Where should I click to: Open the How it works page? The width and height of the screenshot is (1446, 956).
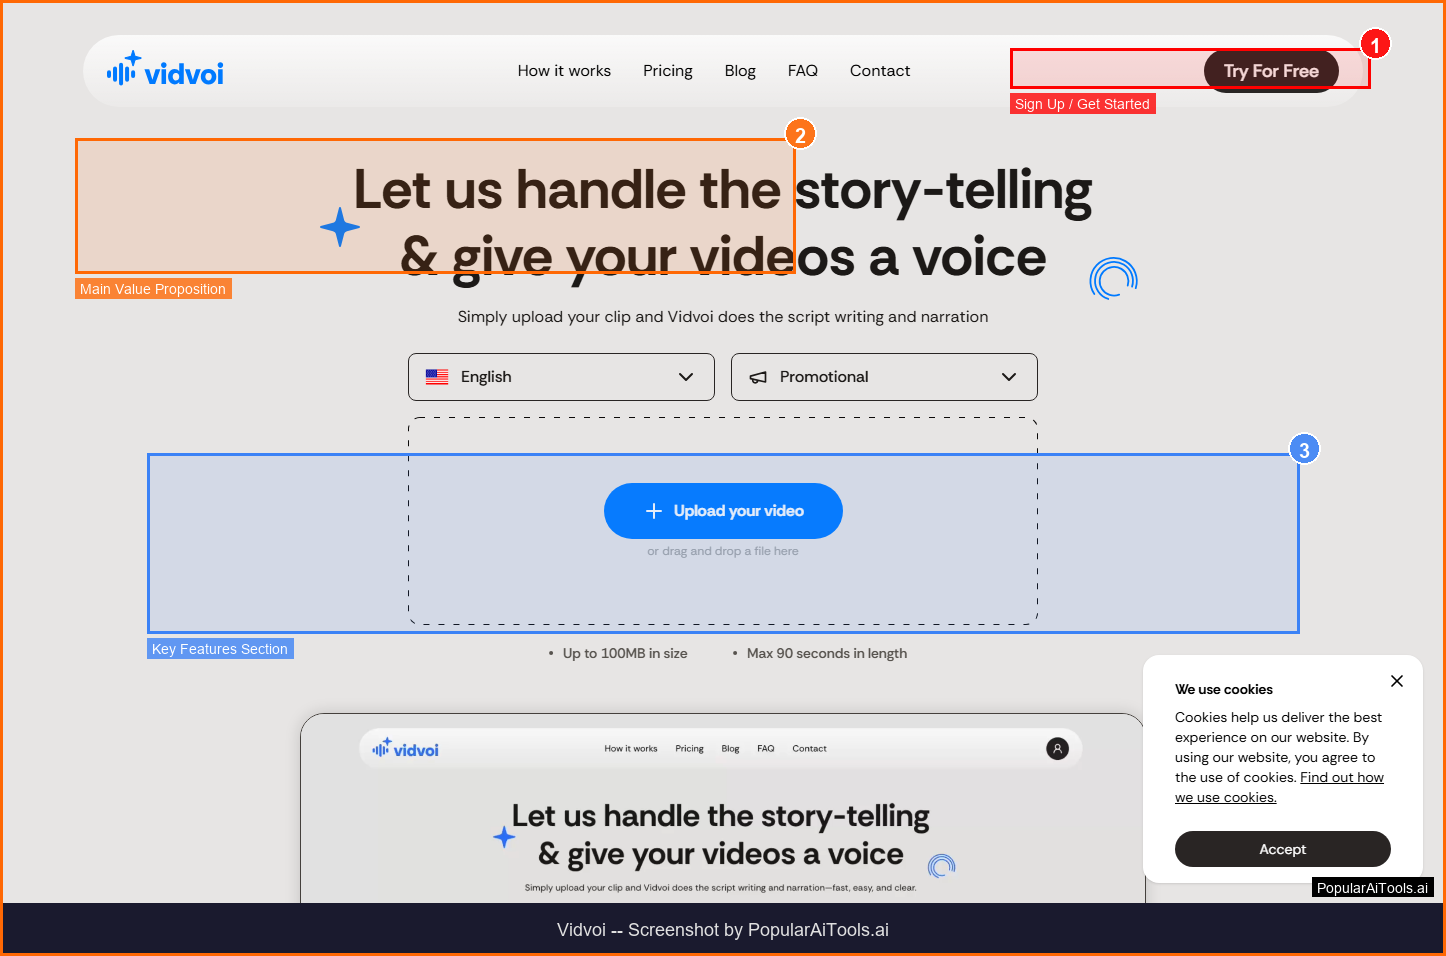point(564,71)
